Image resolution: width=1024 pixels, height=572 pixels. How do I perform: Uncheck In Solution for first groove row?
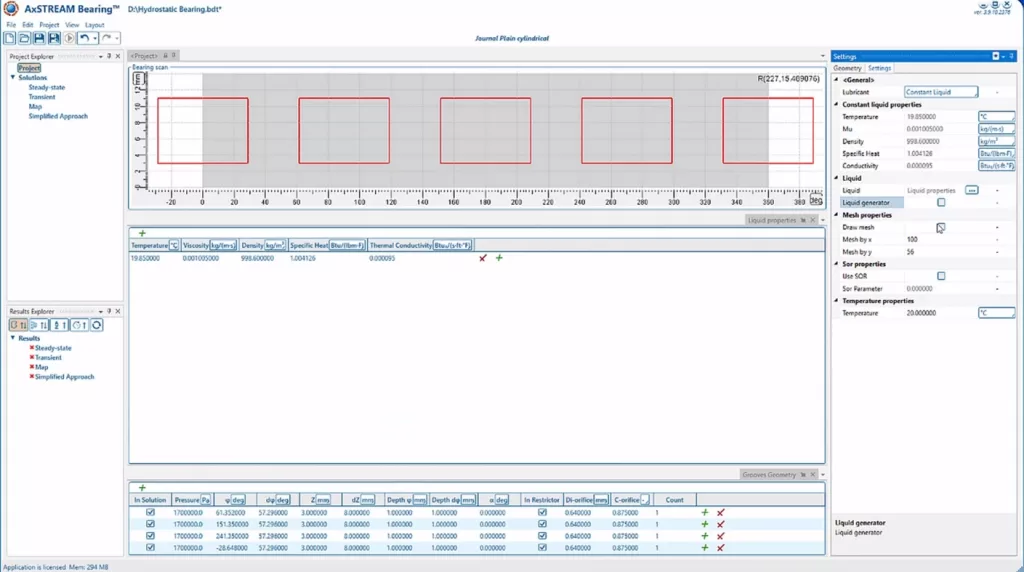151,512
